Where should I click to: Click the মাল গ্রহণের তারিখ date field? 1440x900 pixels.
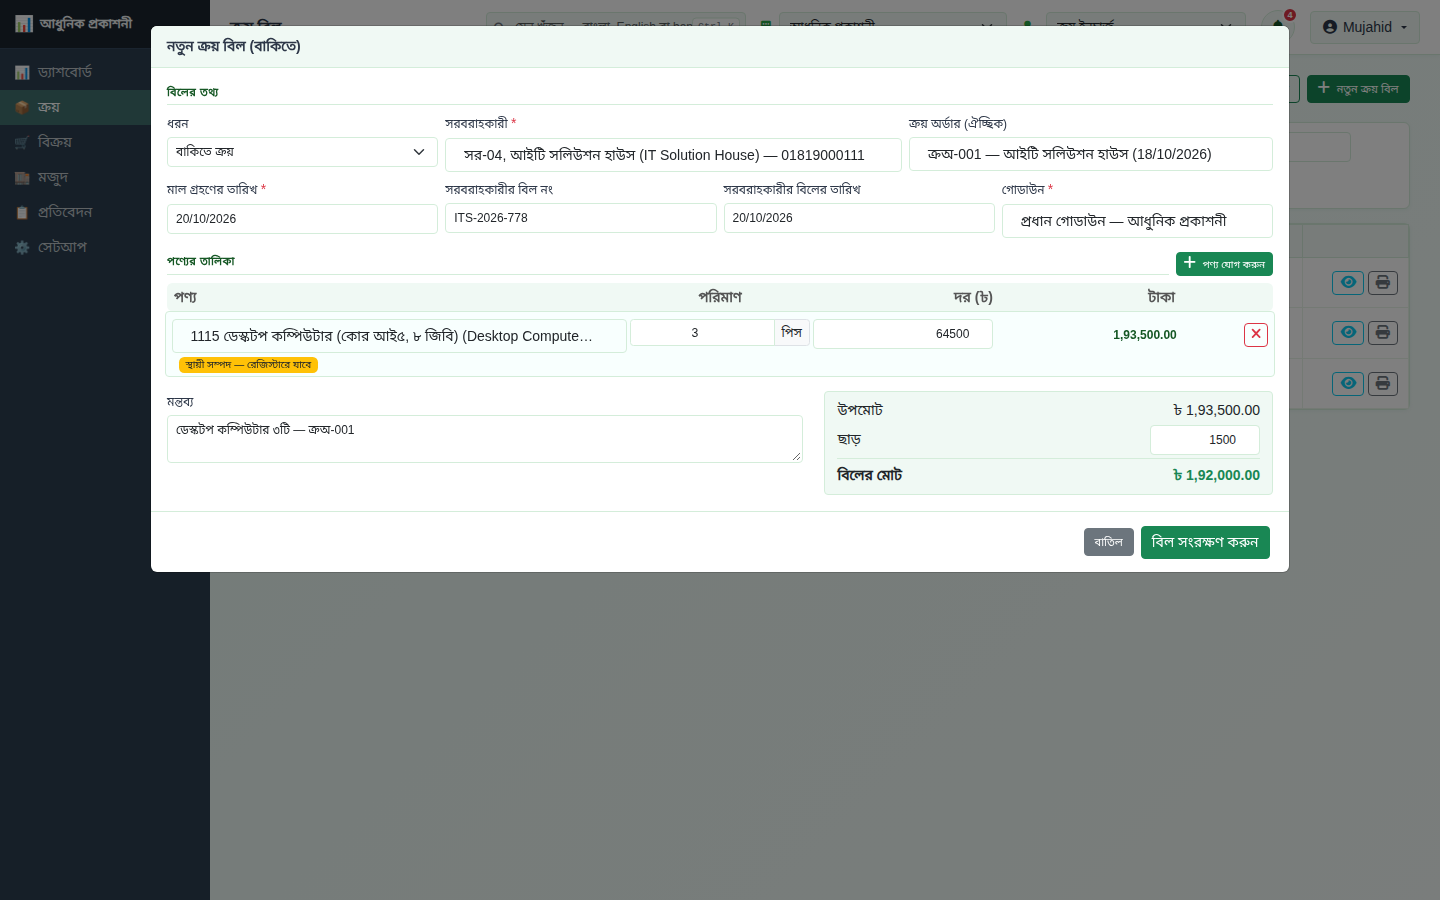pyautogui.click(x=302, y=219)
